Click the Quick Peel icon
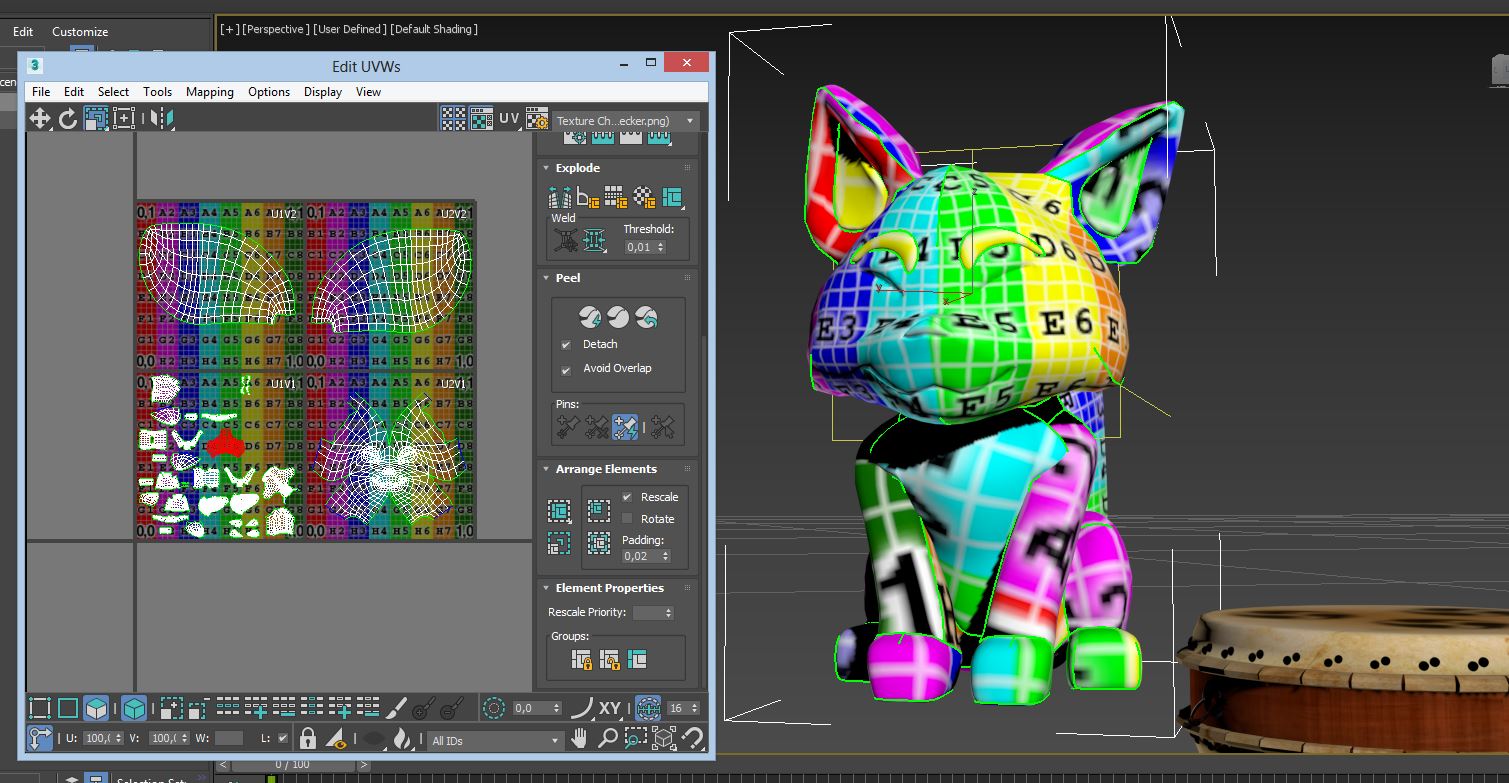This screenshot has height=783, width=1509. point(590,317)
